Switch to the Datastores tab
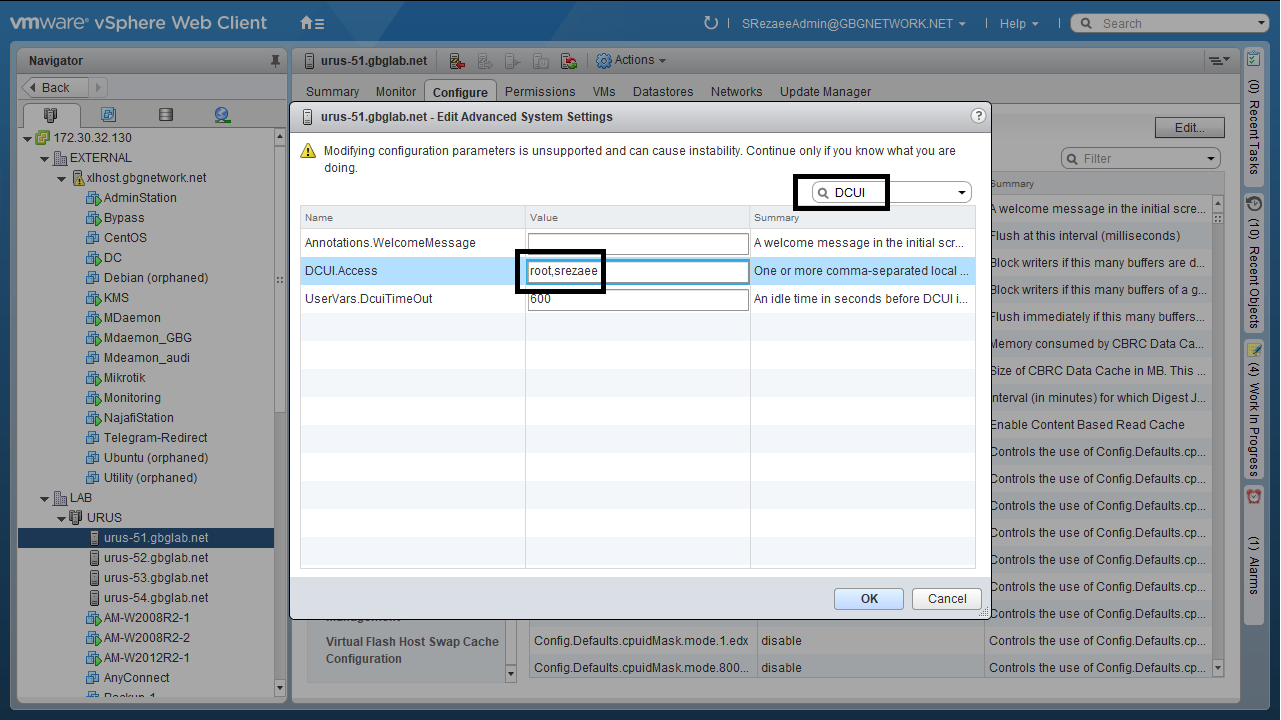The image size is (1281, 720). 662,92
